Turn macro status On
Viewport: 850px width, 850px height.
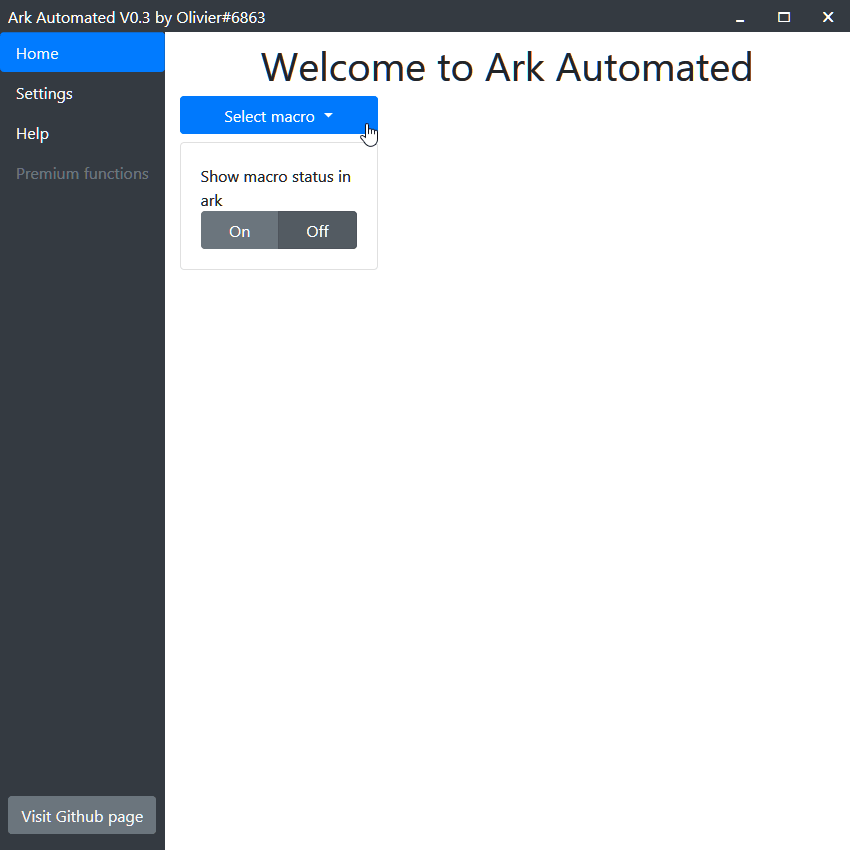coord(239,230)
